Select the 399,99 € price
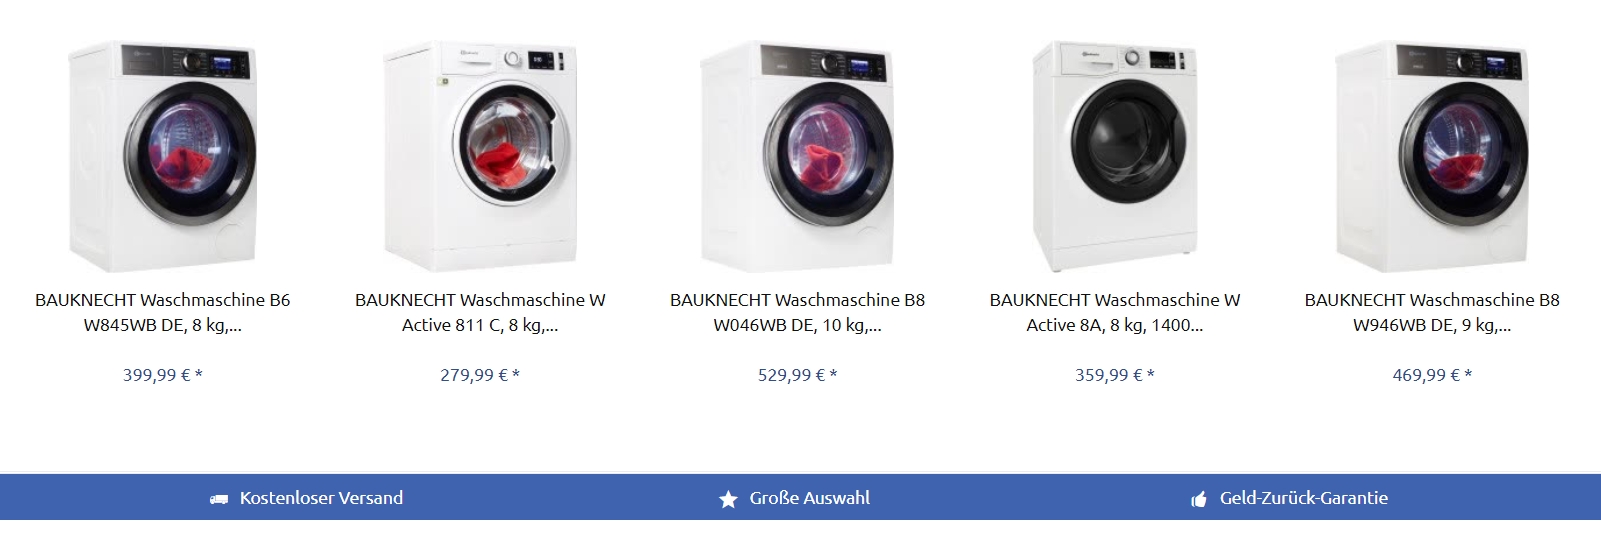 pos(162,375)
